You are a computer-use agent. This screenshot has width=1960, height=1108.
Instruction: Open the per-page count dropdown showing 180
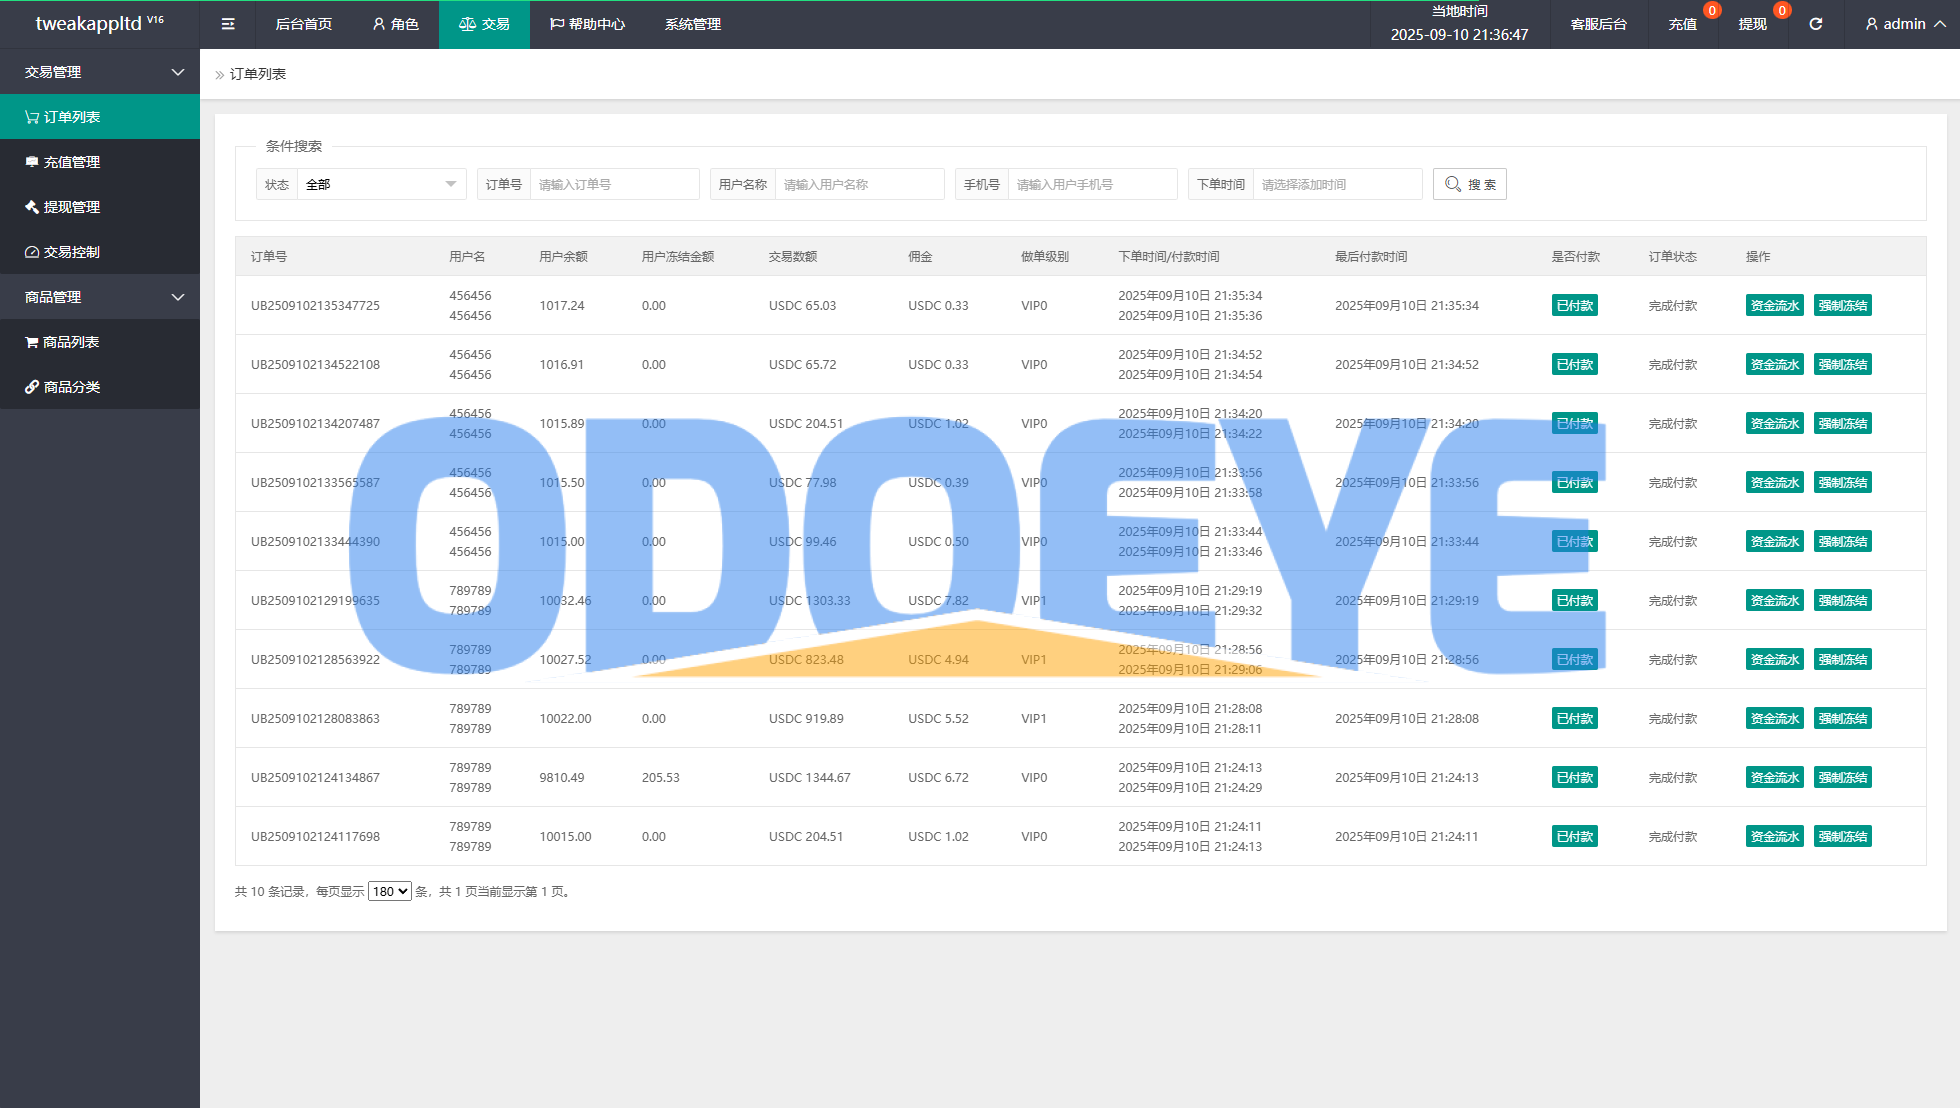(389, 891)
